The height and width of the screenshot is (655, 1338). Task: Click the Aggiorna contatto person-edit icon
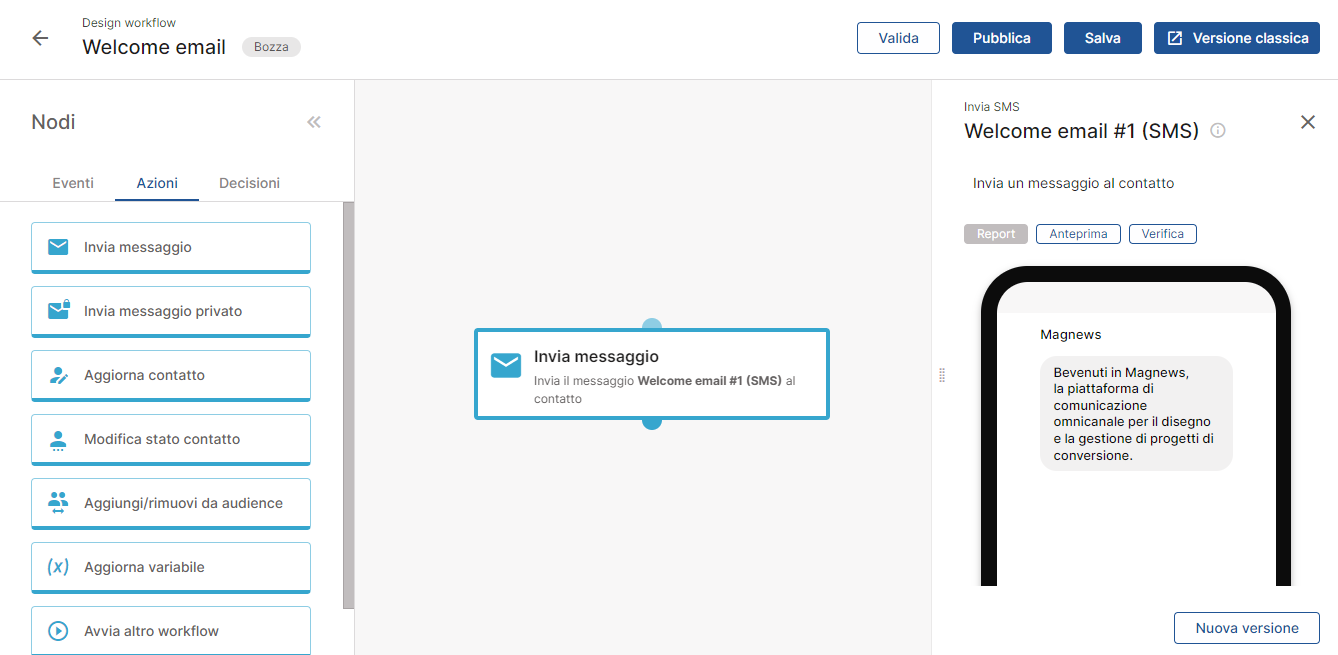pos(59,375)
